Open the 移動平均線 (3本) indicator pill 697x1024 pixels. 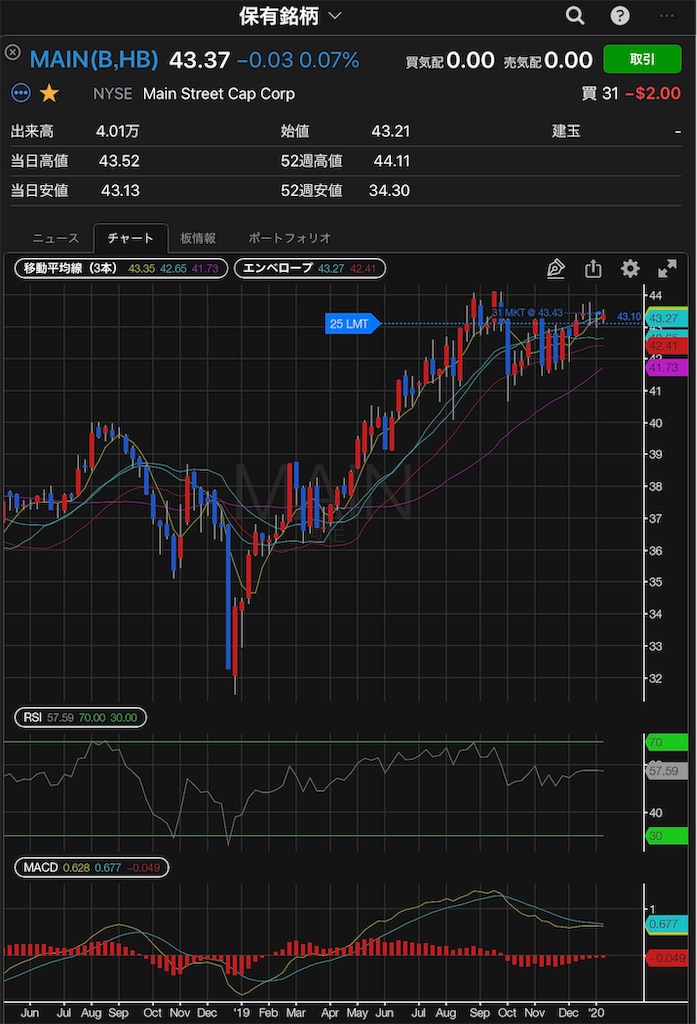[x=121, y=268]
